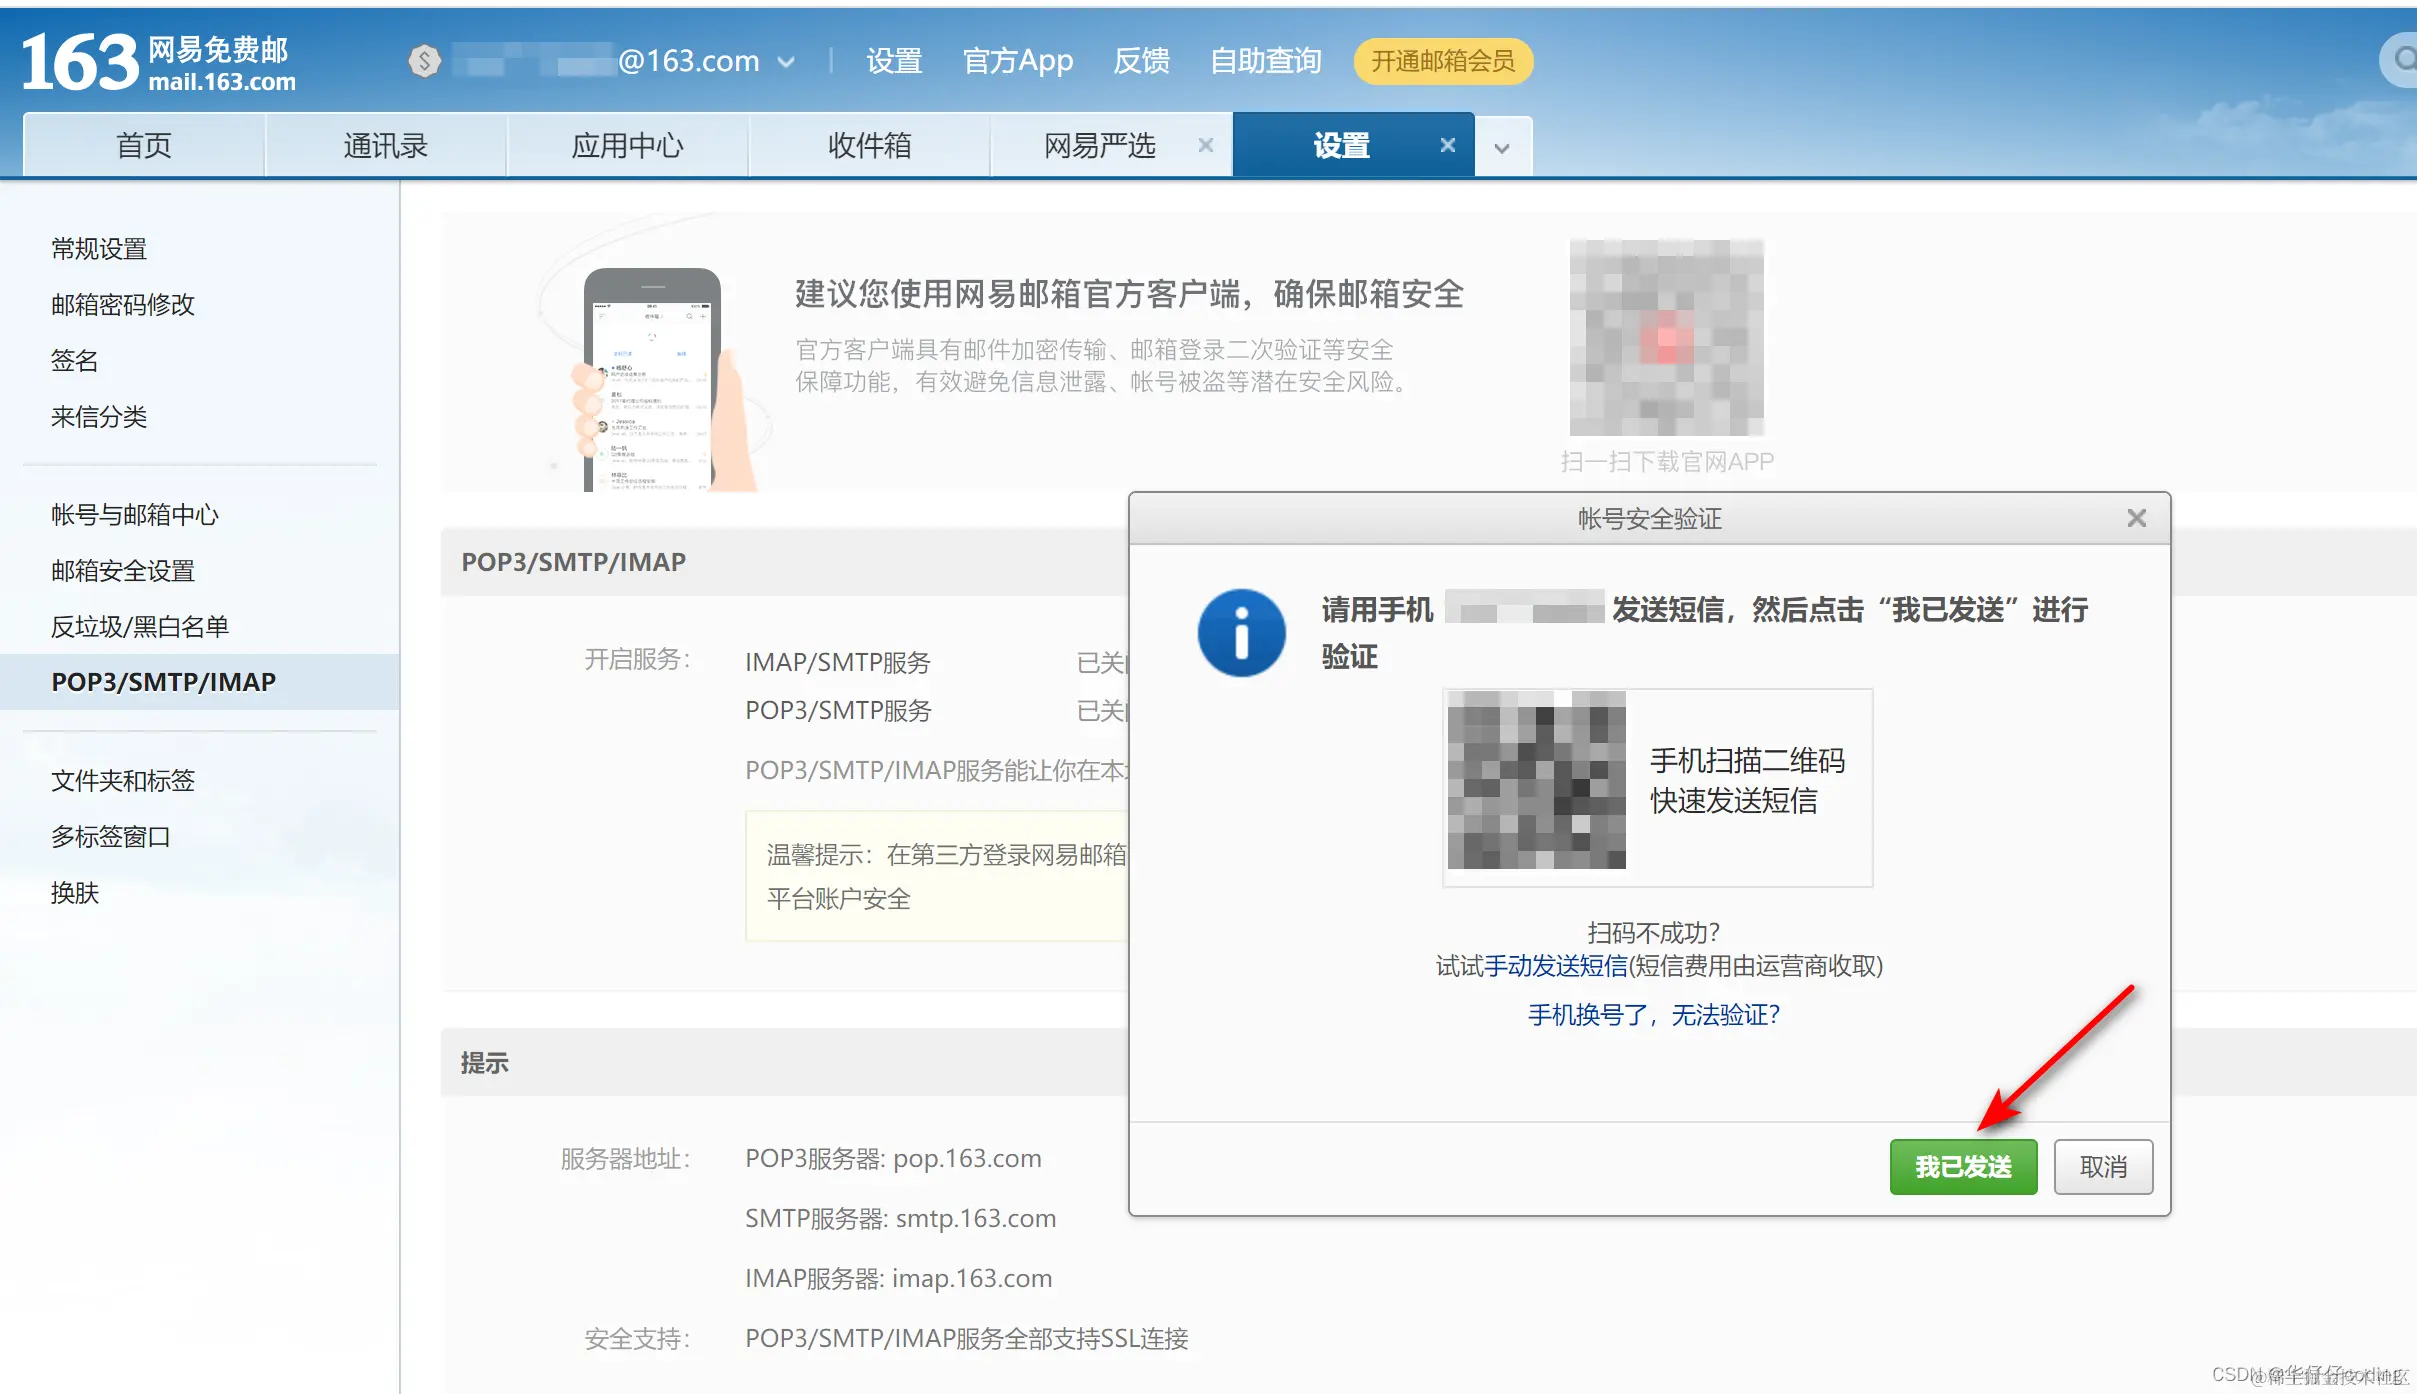Screen dimensions: 2417x1394
Task: Click the info icon in the verification dialog
Action: click(x=1241, y=633)
